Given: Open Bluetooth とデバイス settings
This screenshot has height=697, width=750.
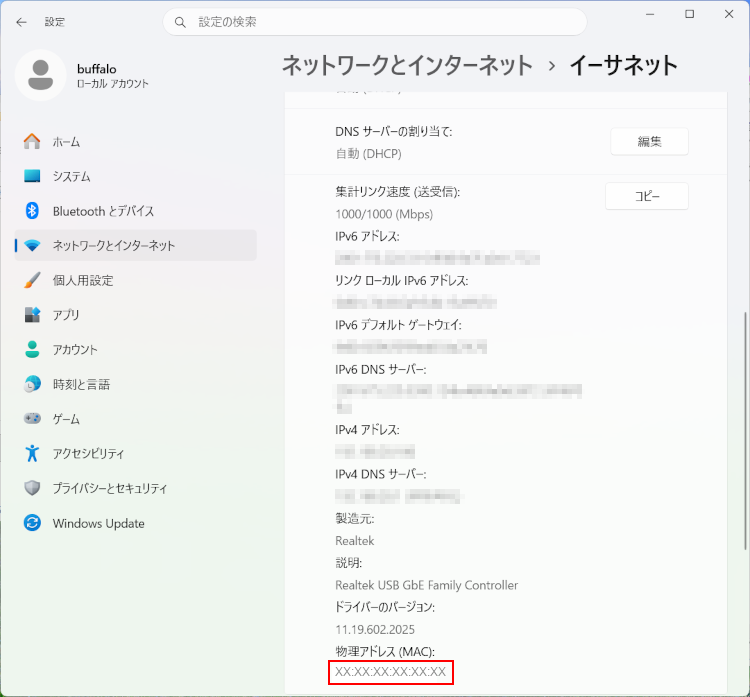Looking at the screenshot, I should point(136,211).
